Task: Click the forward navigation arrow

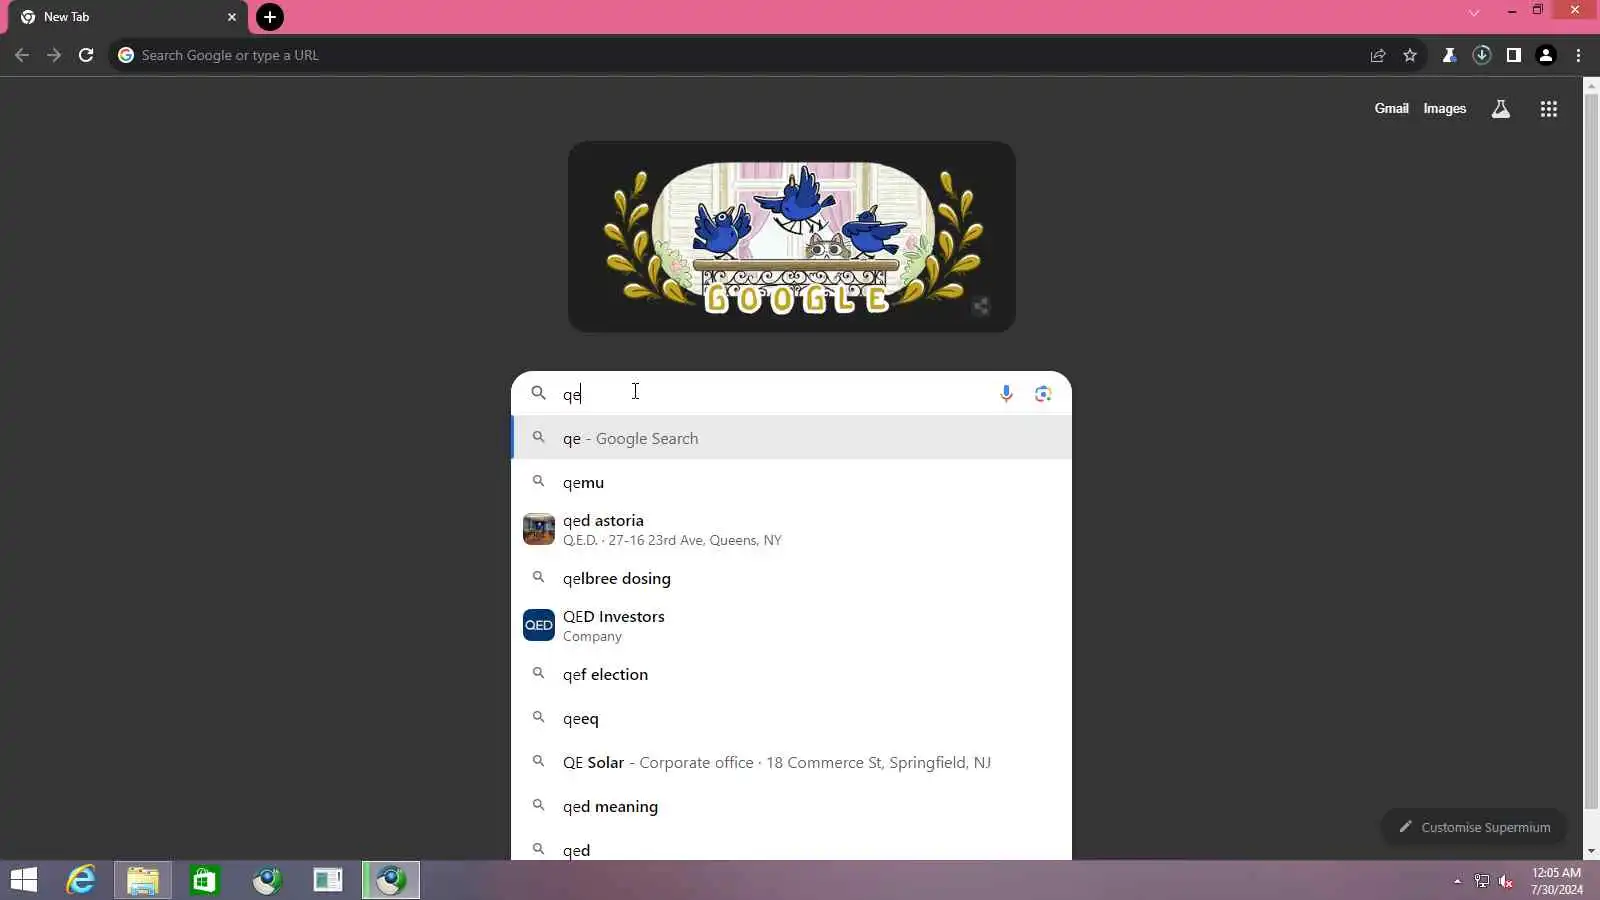Action: click(54, 55)
